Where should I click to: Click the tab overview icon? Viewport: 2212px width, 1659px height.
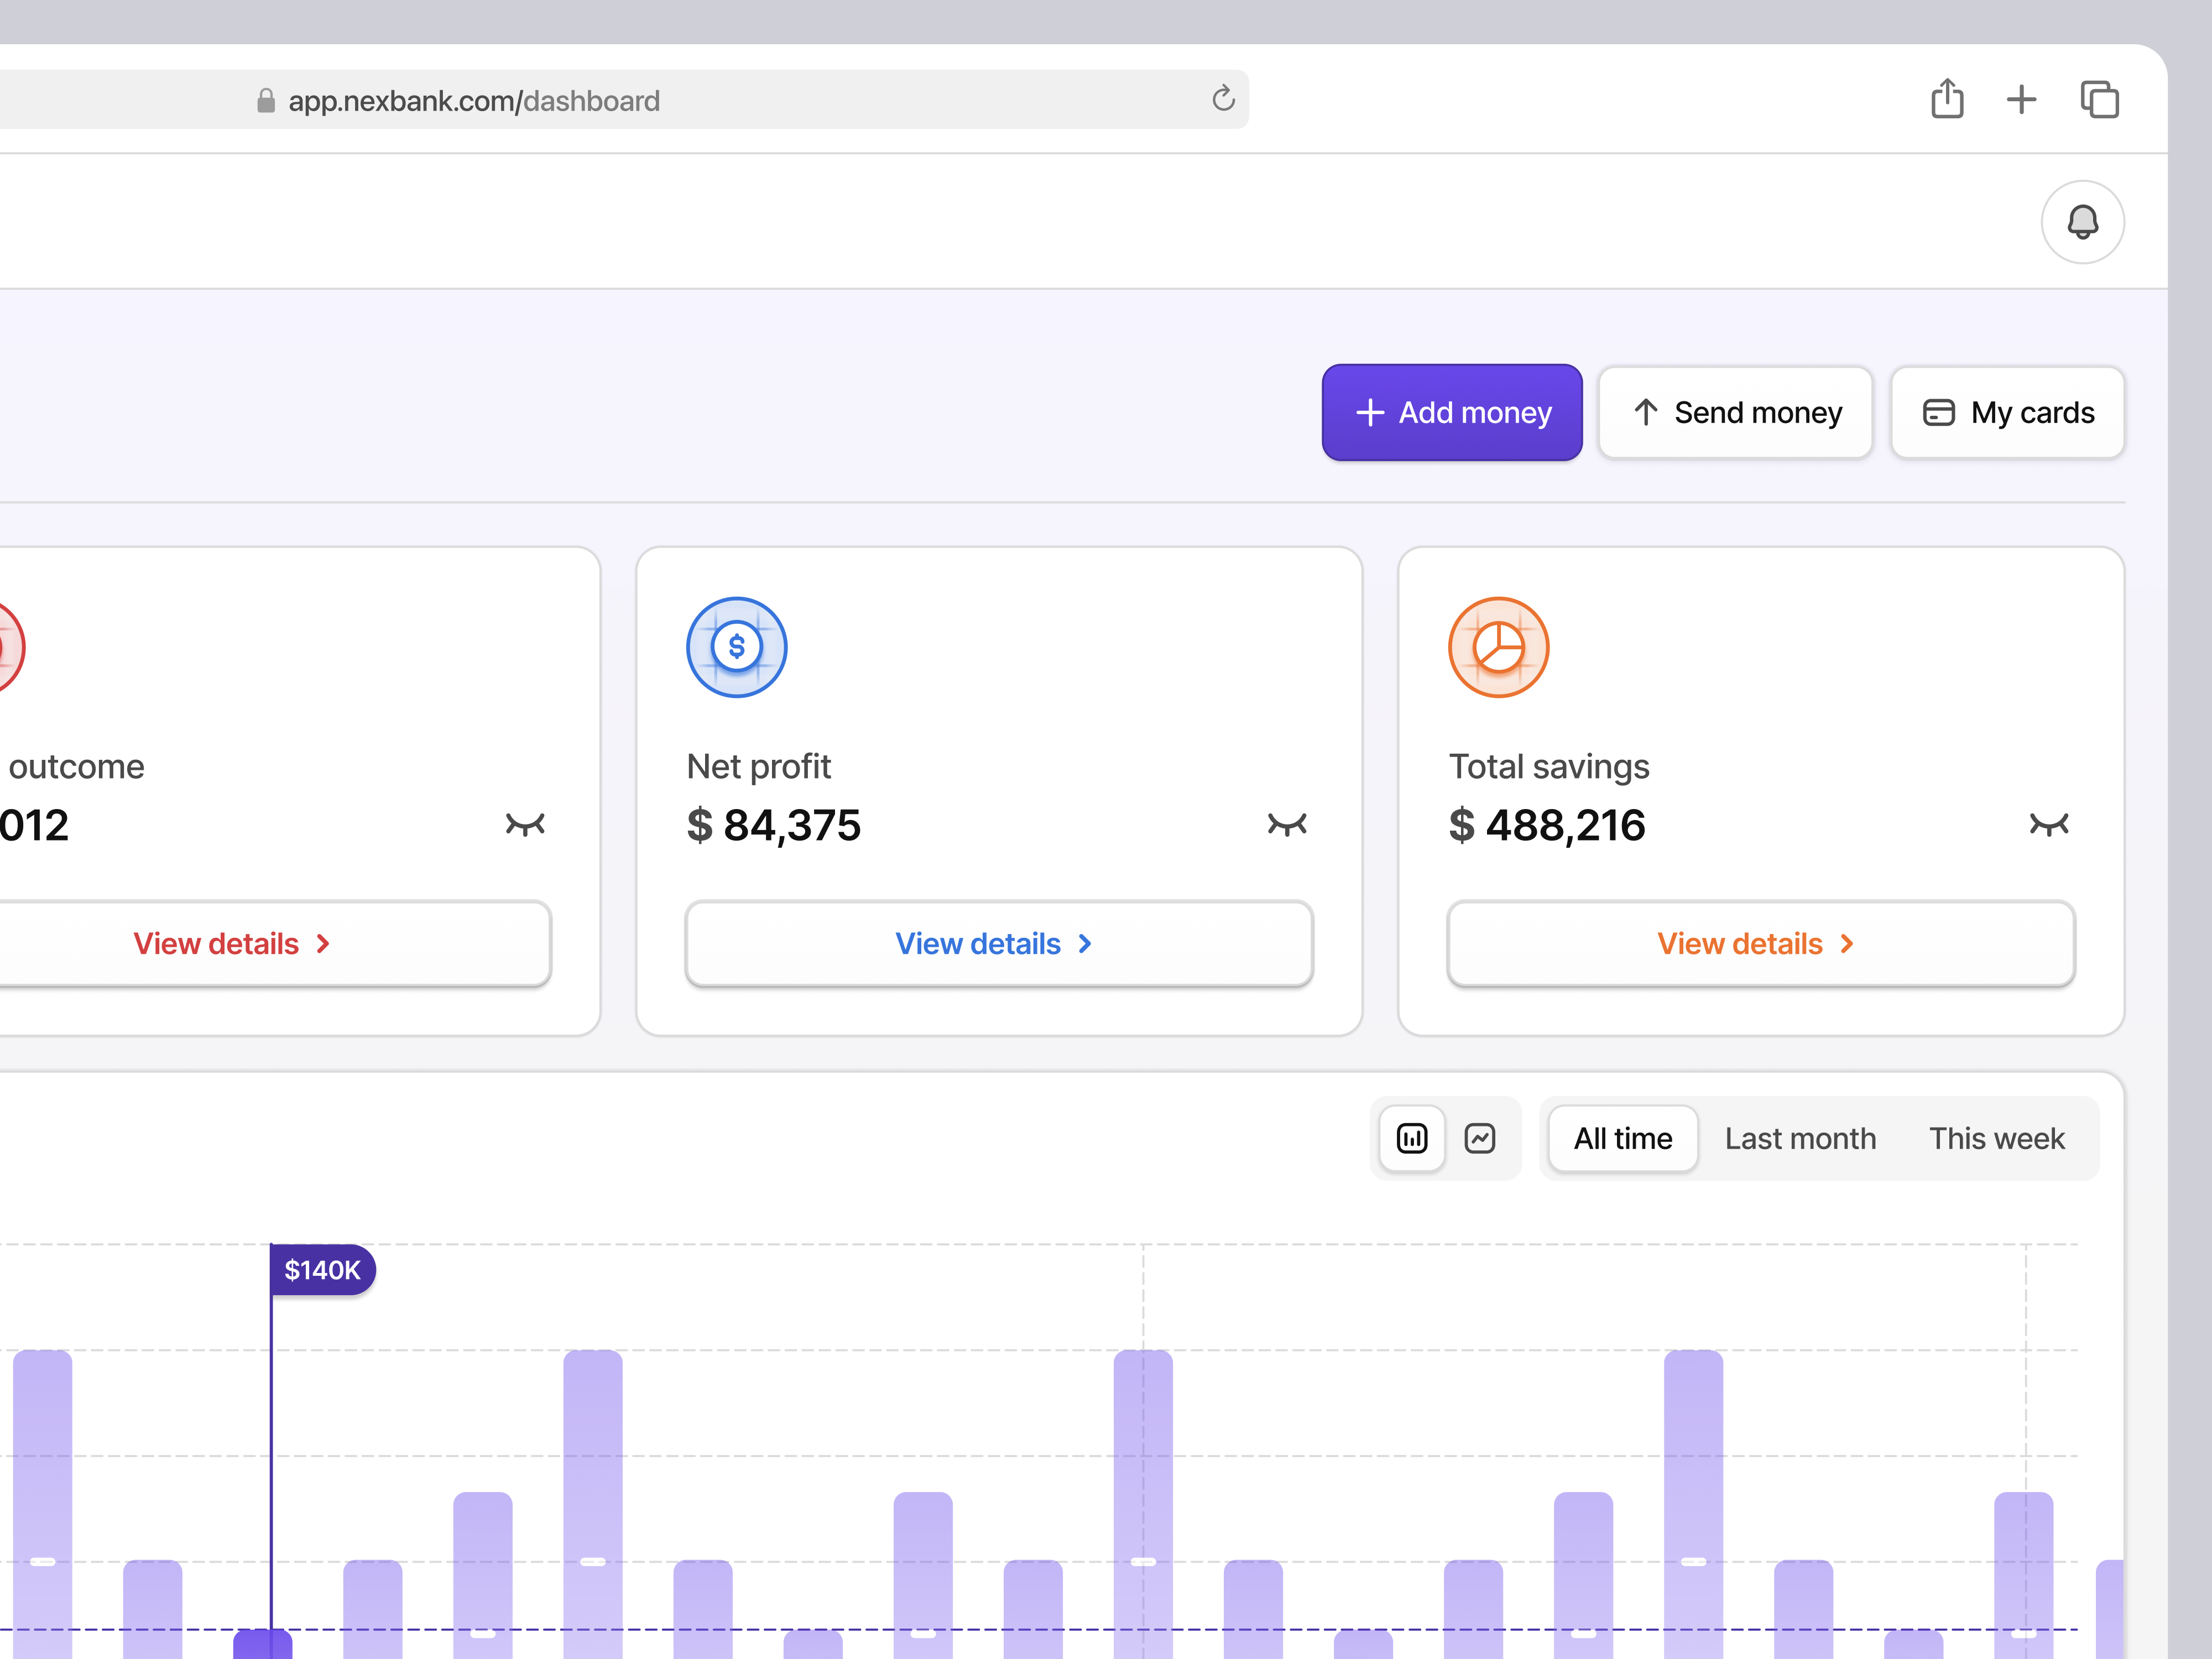coord(2099,99)
